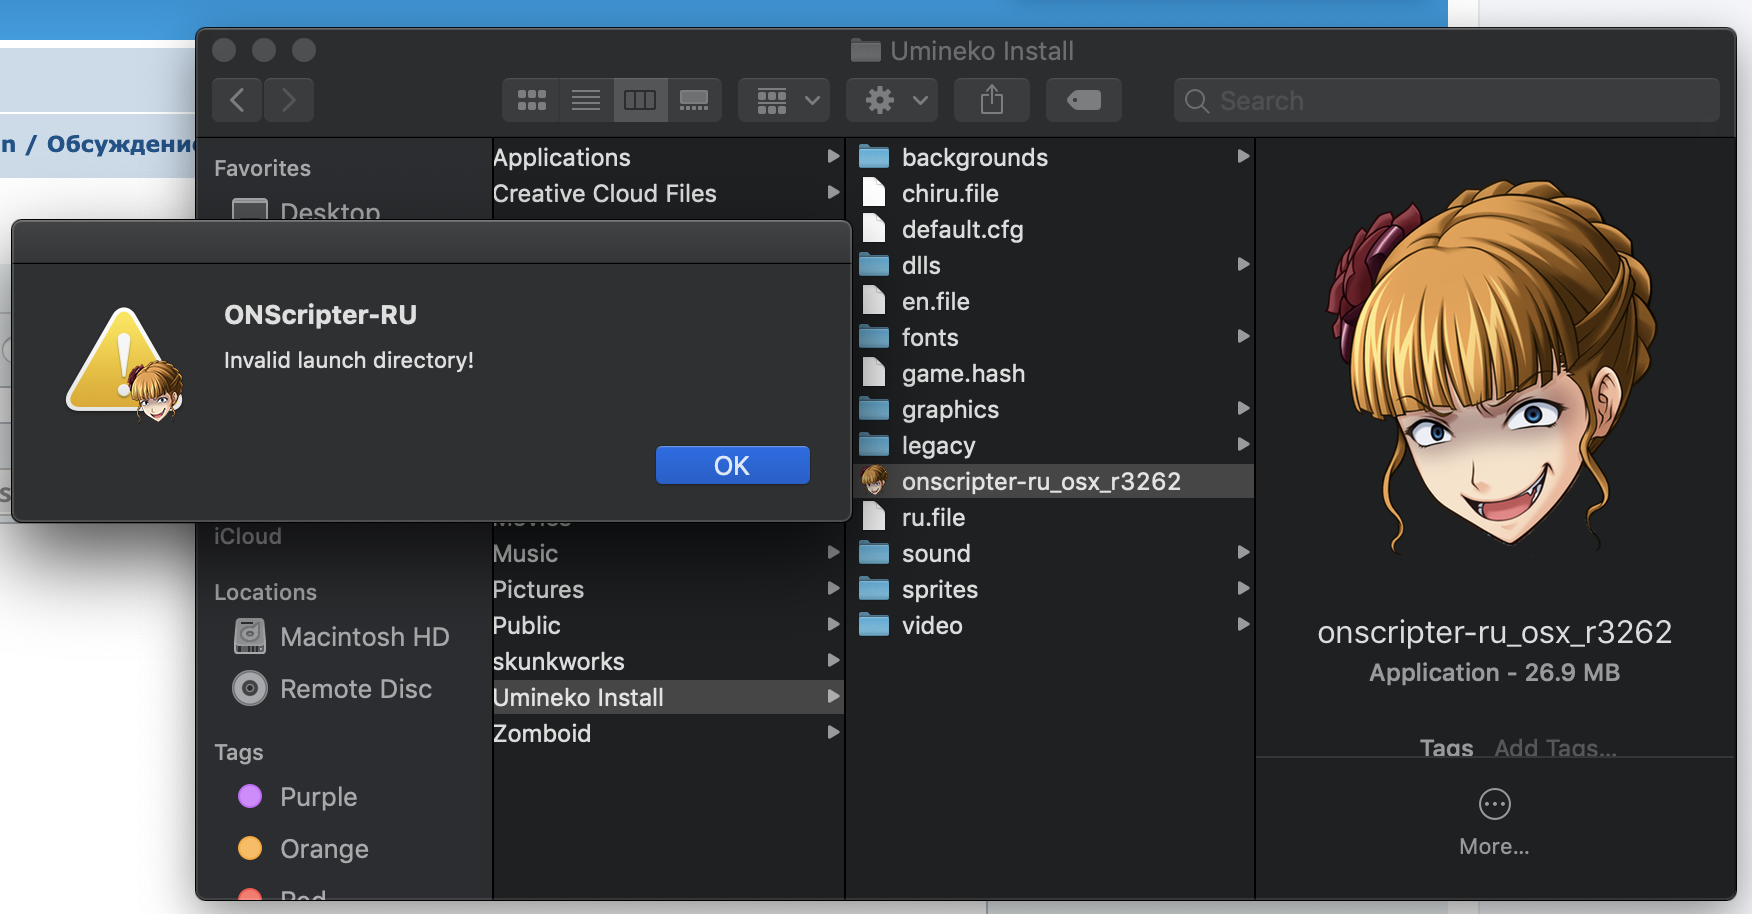Click the Umineko Install title folder icon
The height and width of the screenshot is (914, 1752).
[865, 50]
